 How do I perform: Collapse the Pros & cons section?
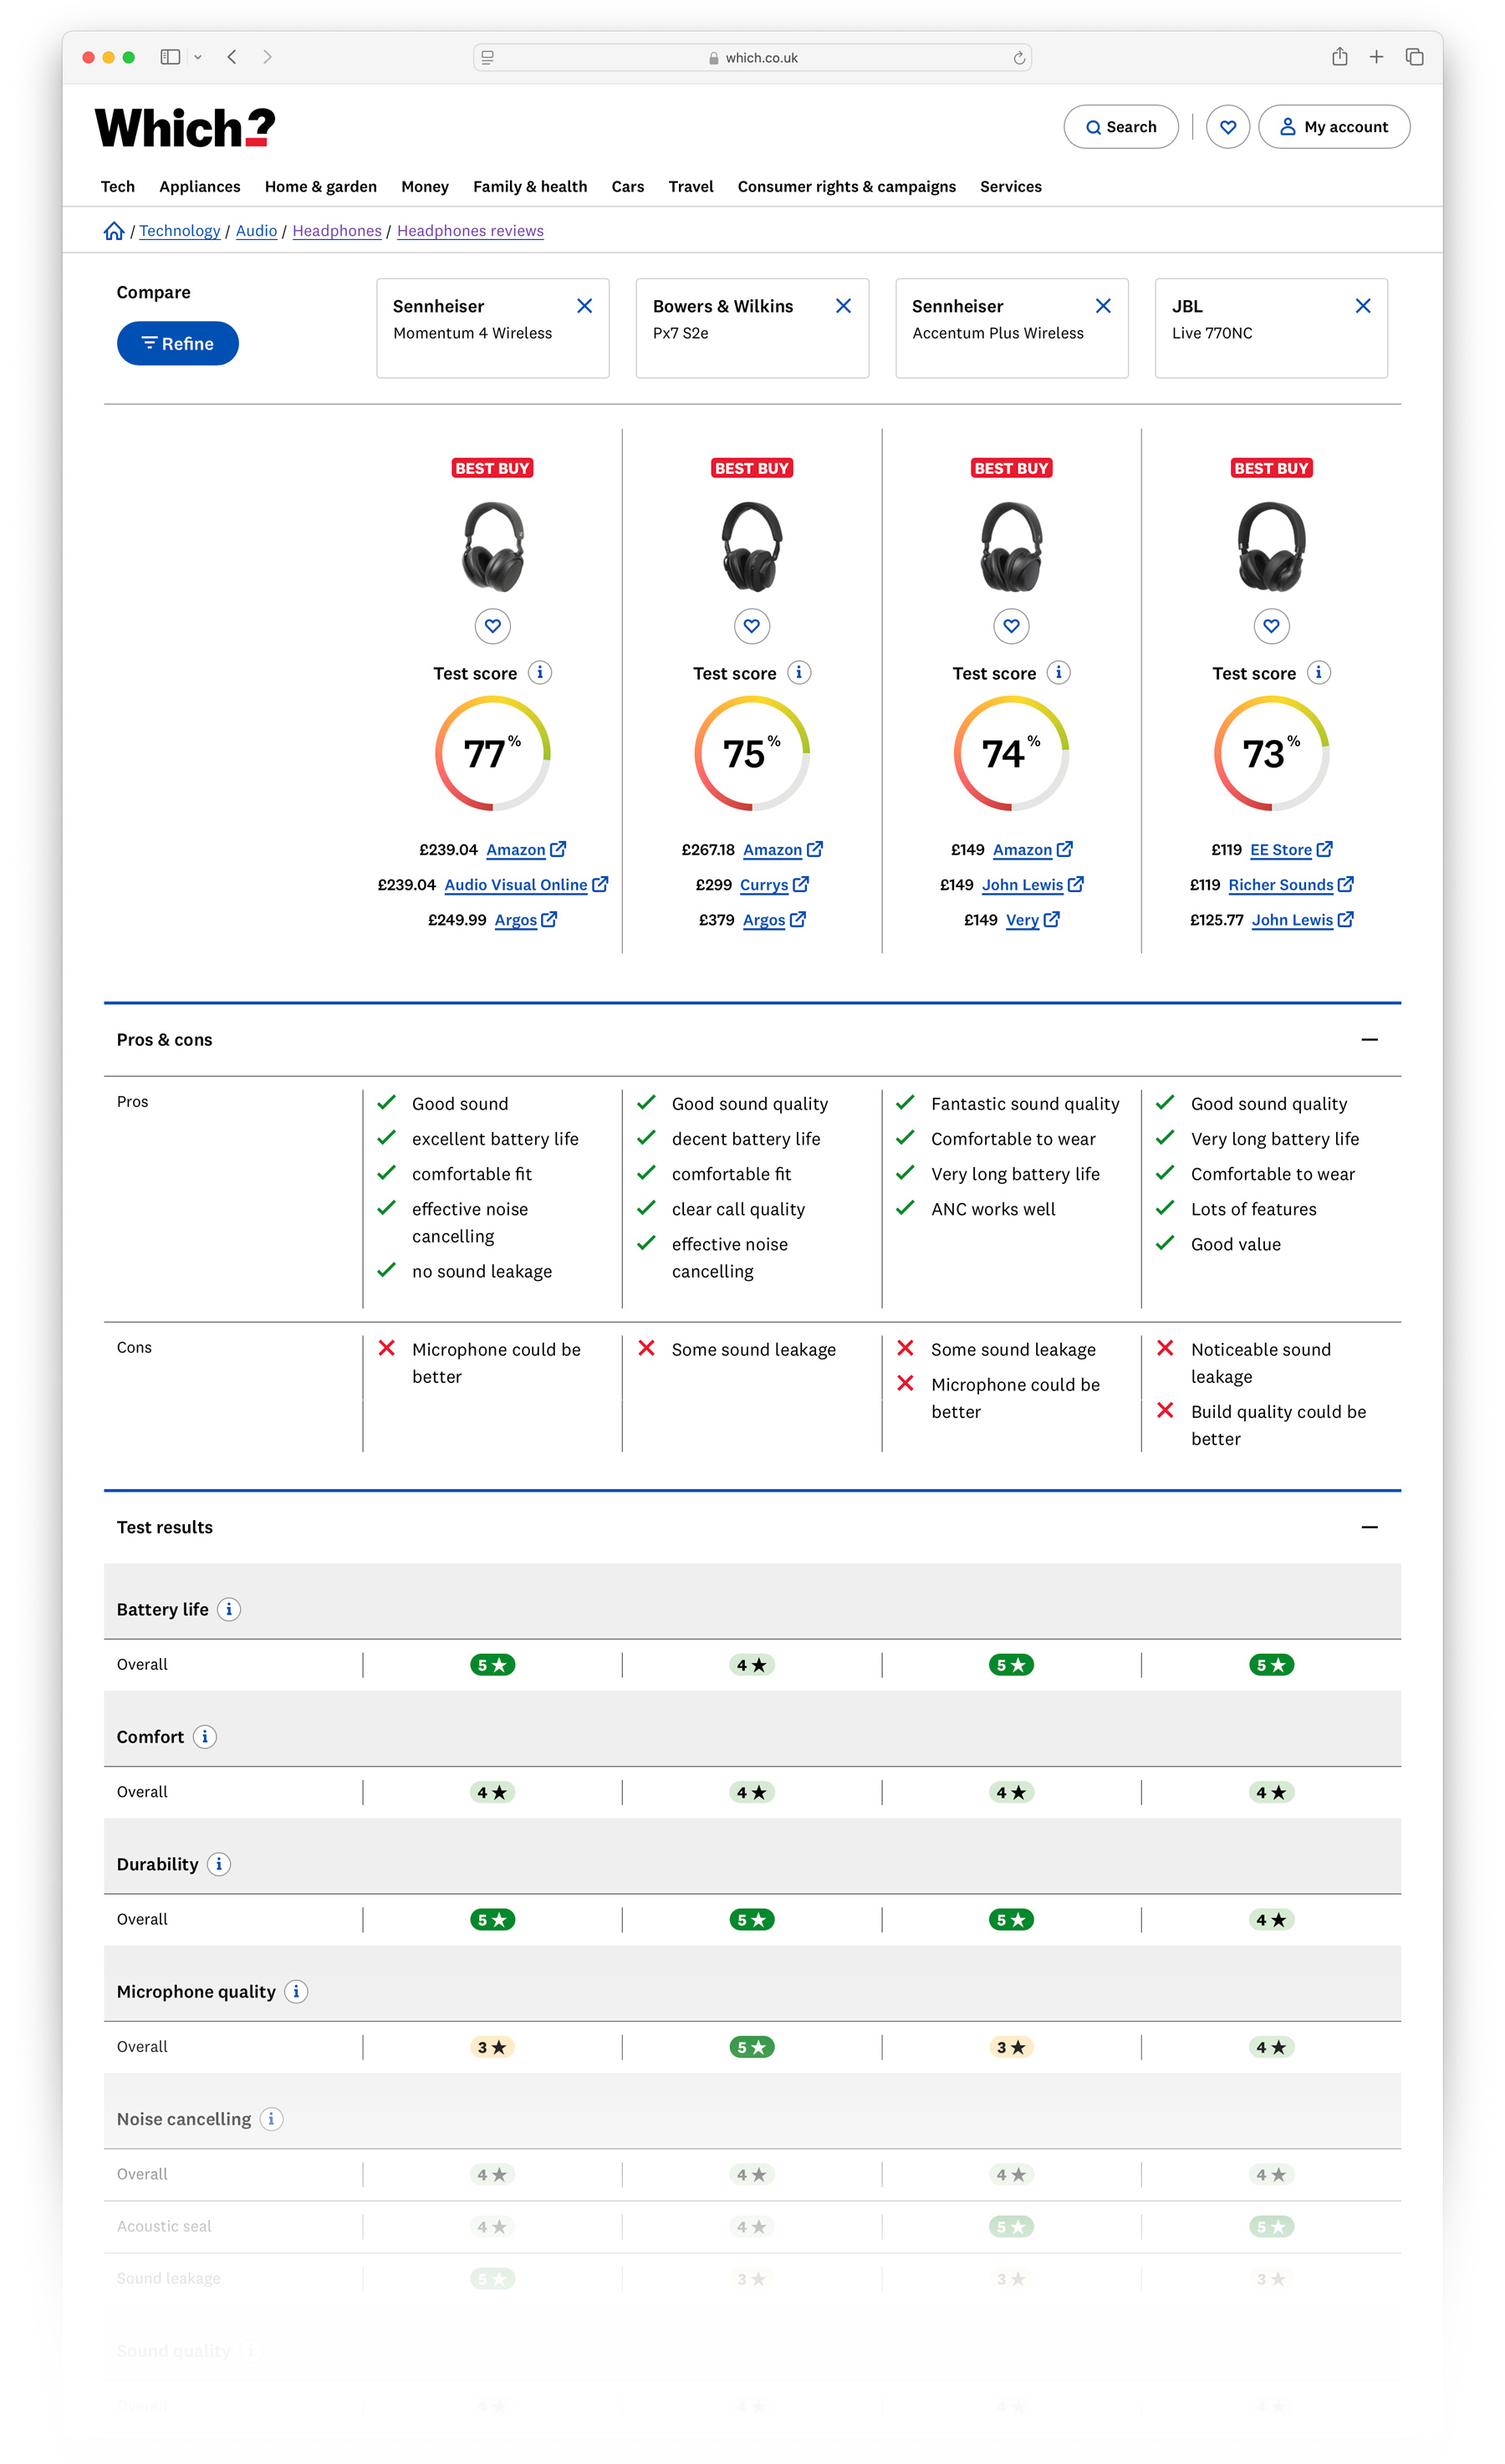pos(1370,1040)
